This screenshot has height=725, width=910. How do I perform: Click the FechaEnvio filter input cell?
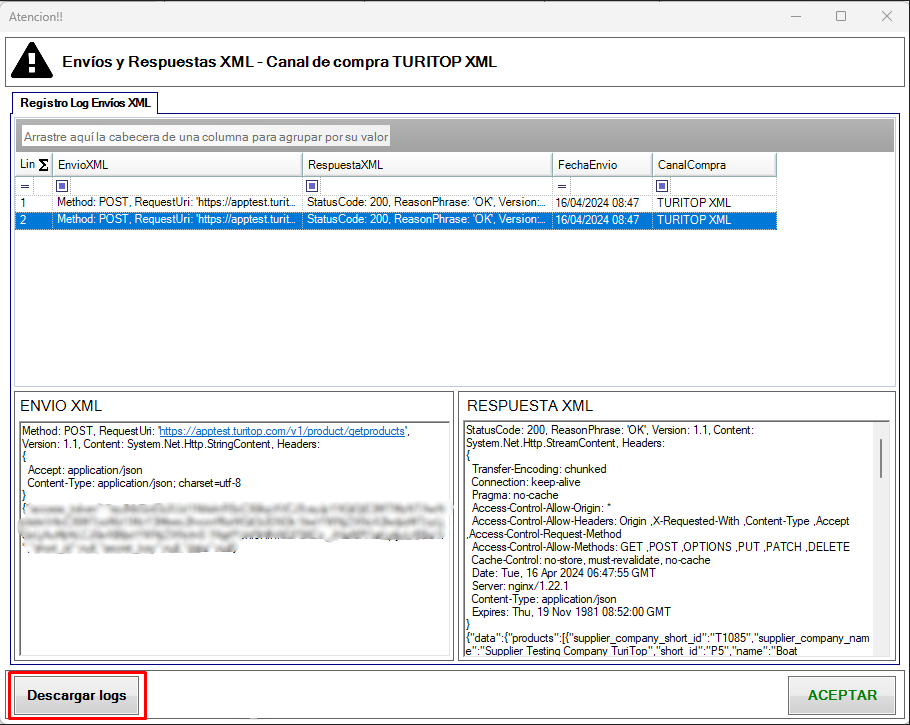(611, 186)
